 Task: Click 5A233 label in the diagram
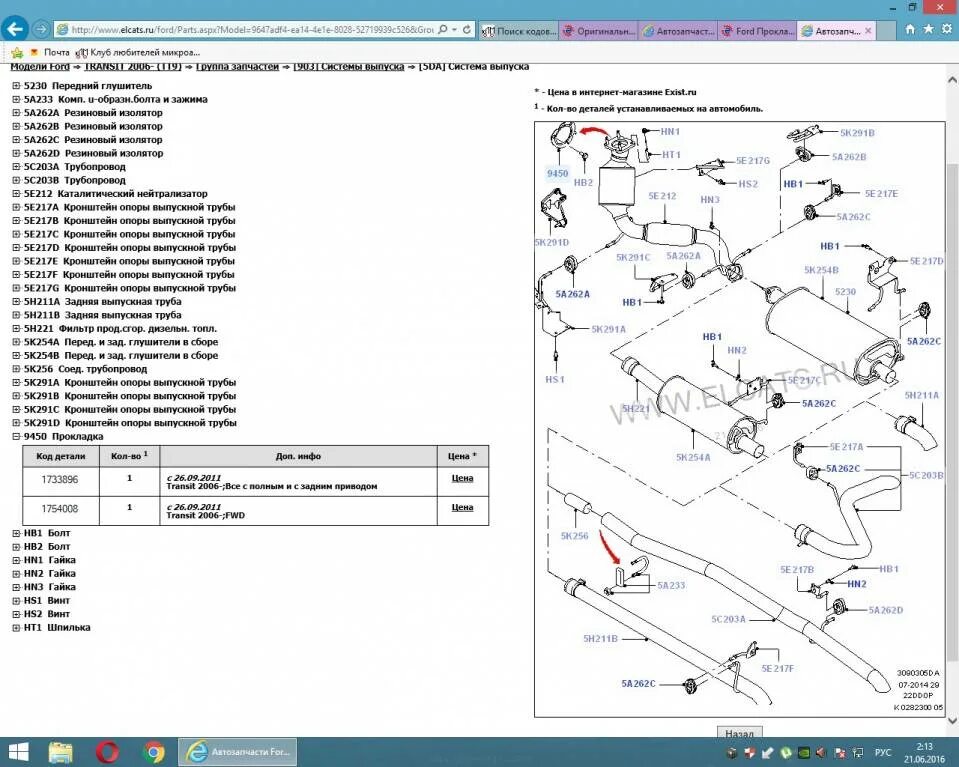[x=671, y=585]
